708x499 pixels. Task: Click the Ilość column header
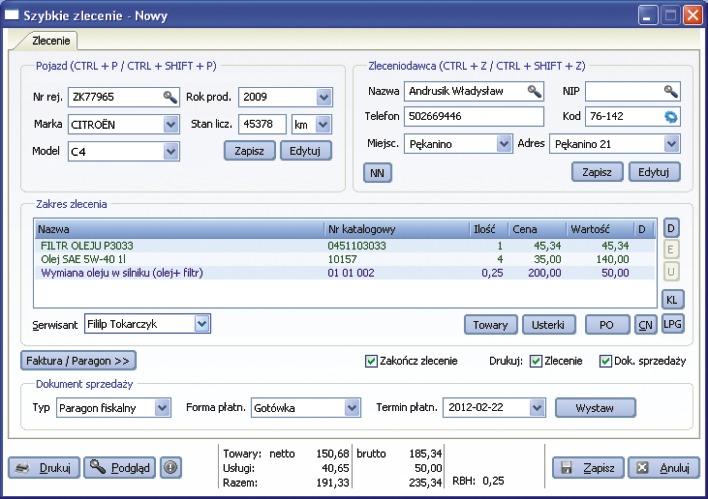click(x=489, y=229)
